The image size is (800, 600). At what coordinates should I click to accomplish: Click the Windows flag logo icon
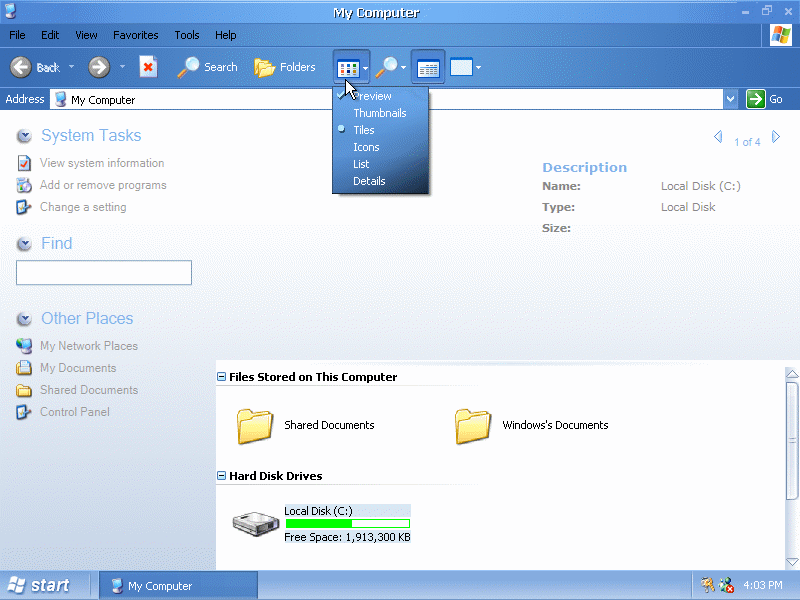click(781, 35)
